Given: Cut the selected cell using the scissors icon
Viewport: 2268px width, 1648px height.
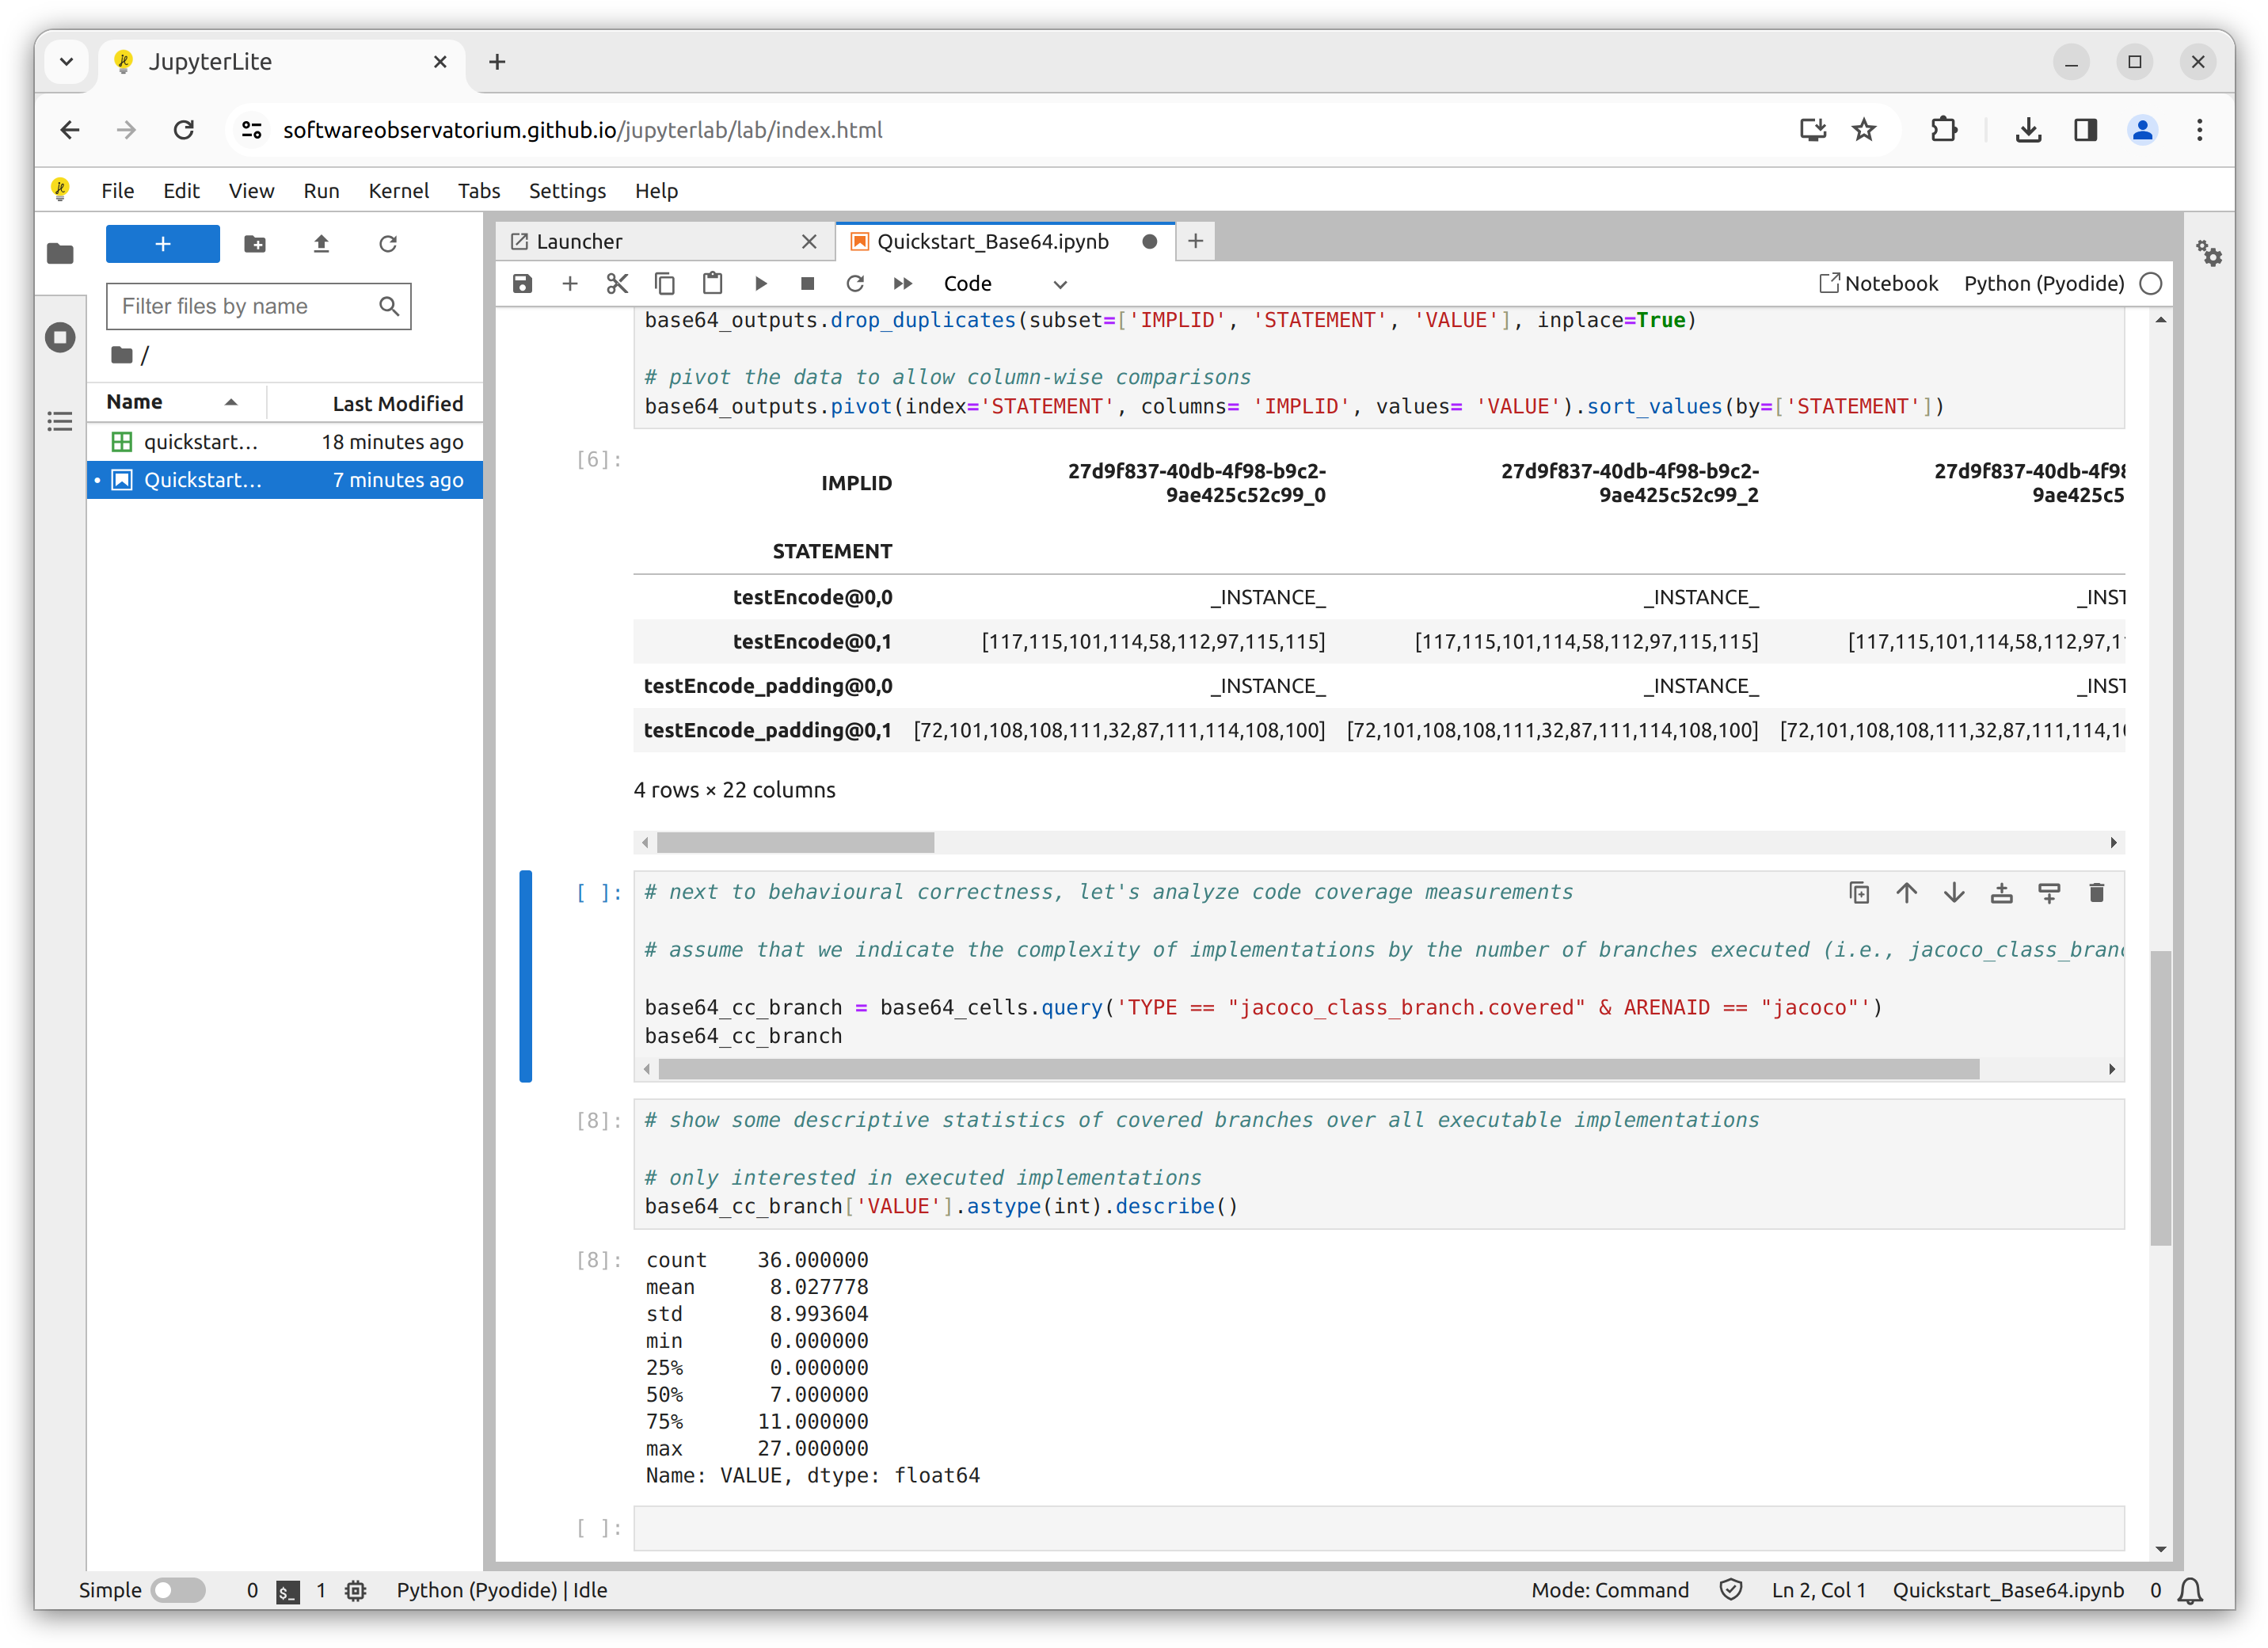Looking at the screenshot, I should (617, 284).
